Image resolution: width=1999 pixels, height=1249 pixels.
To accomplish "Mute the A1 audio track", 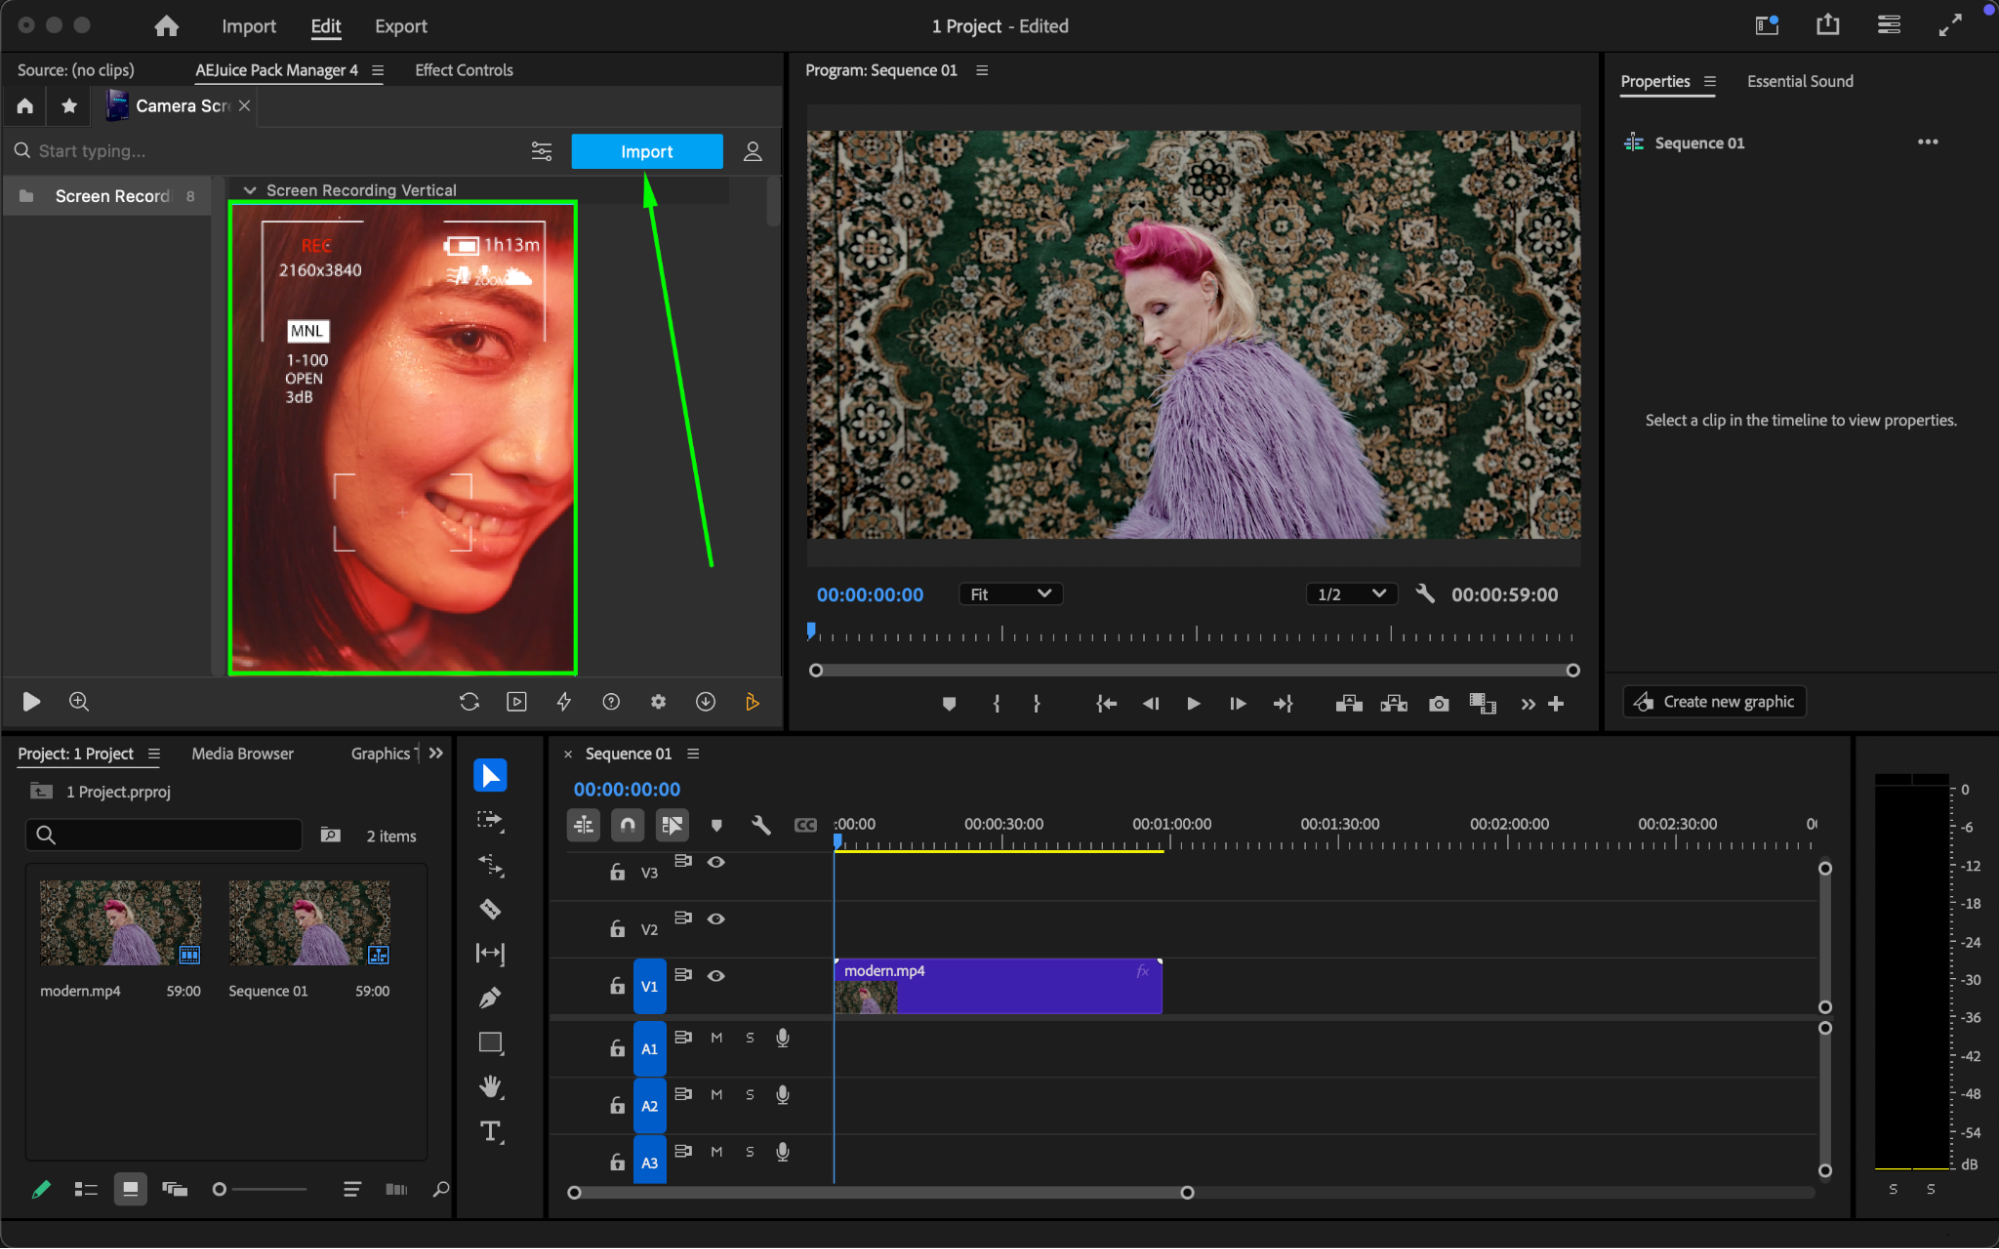I will coord(716,1038).
